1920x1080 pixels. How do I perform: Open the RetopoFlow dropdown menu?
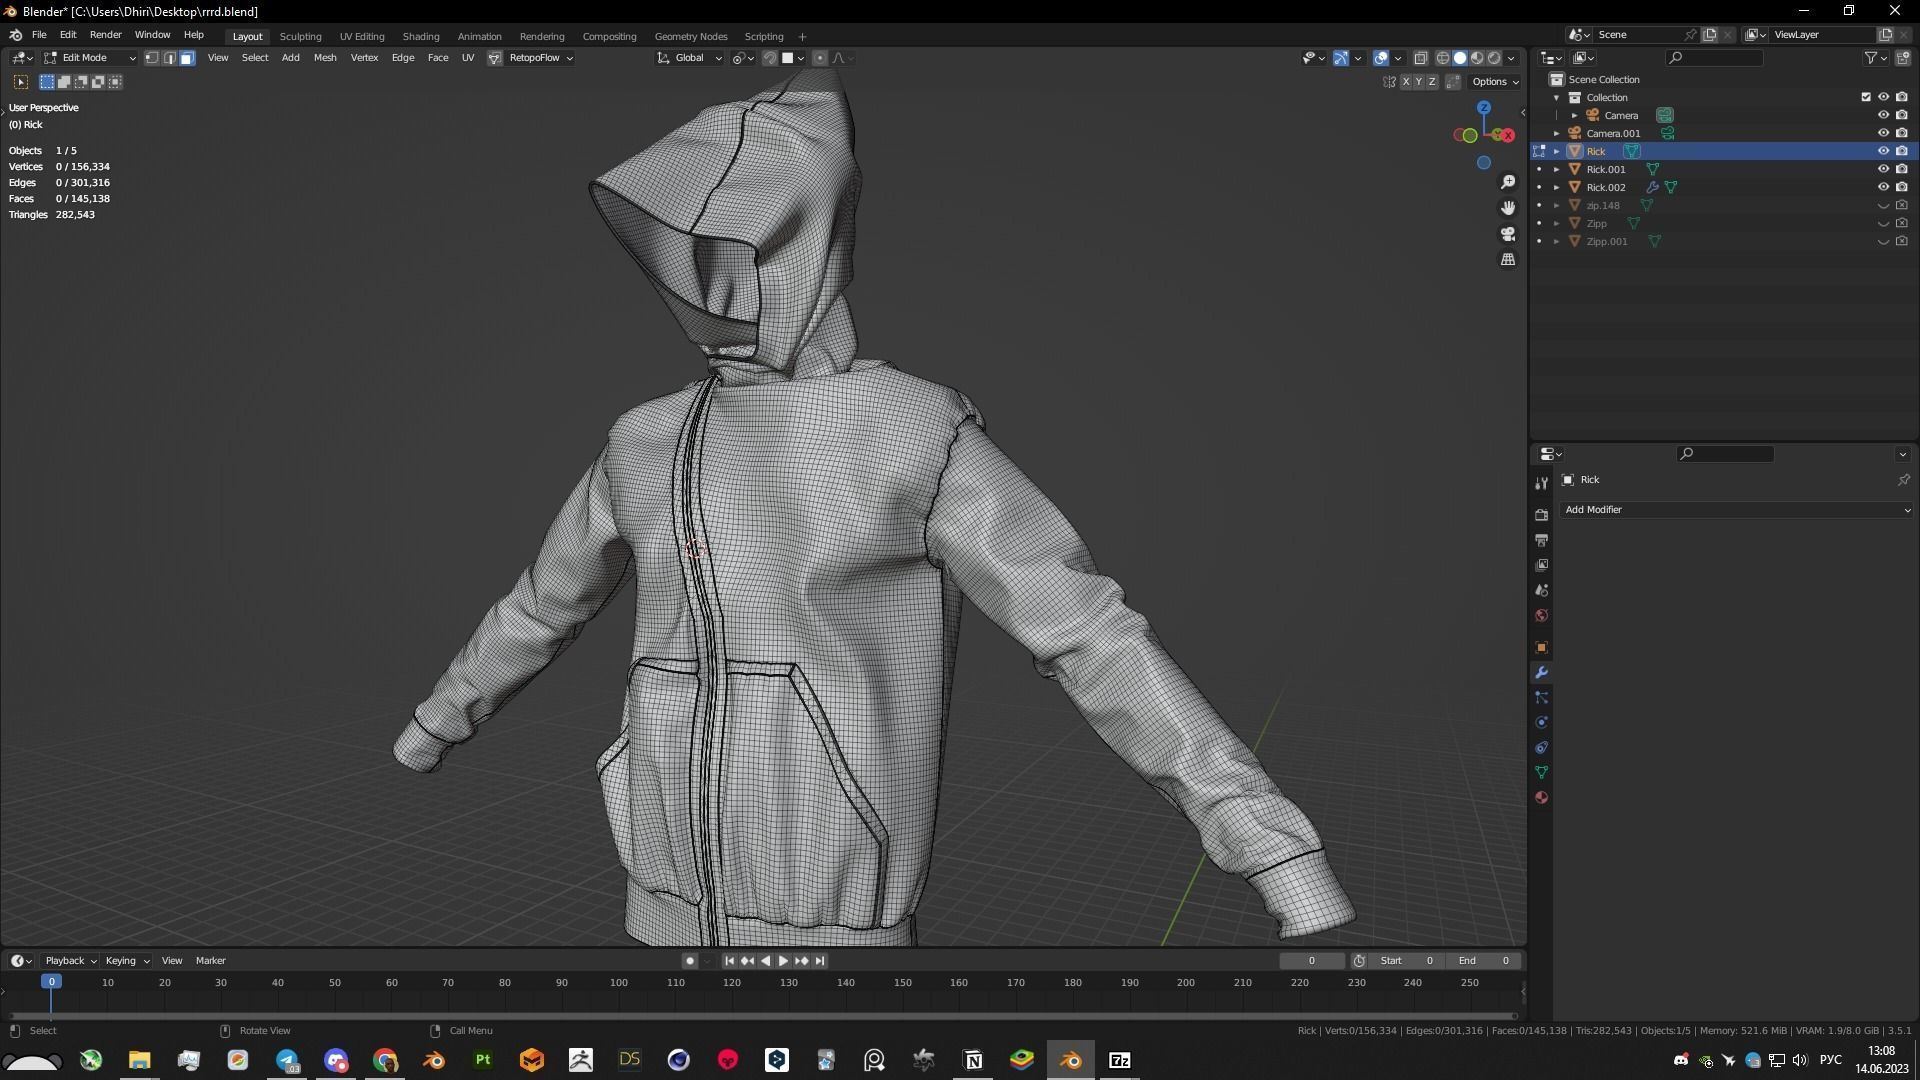(x=541, y=58)
